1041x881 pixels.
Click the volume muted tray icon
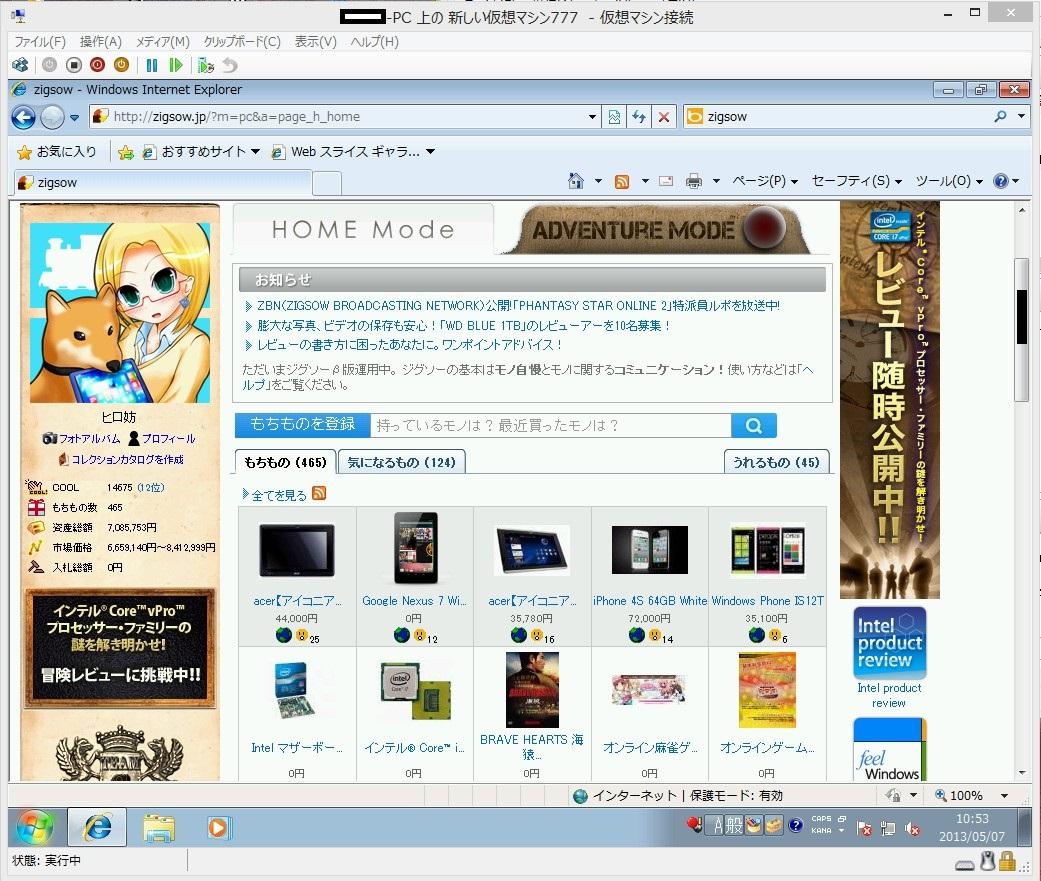913,829
